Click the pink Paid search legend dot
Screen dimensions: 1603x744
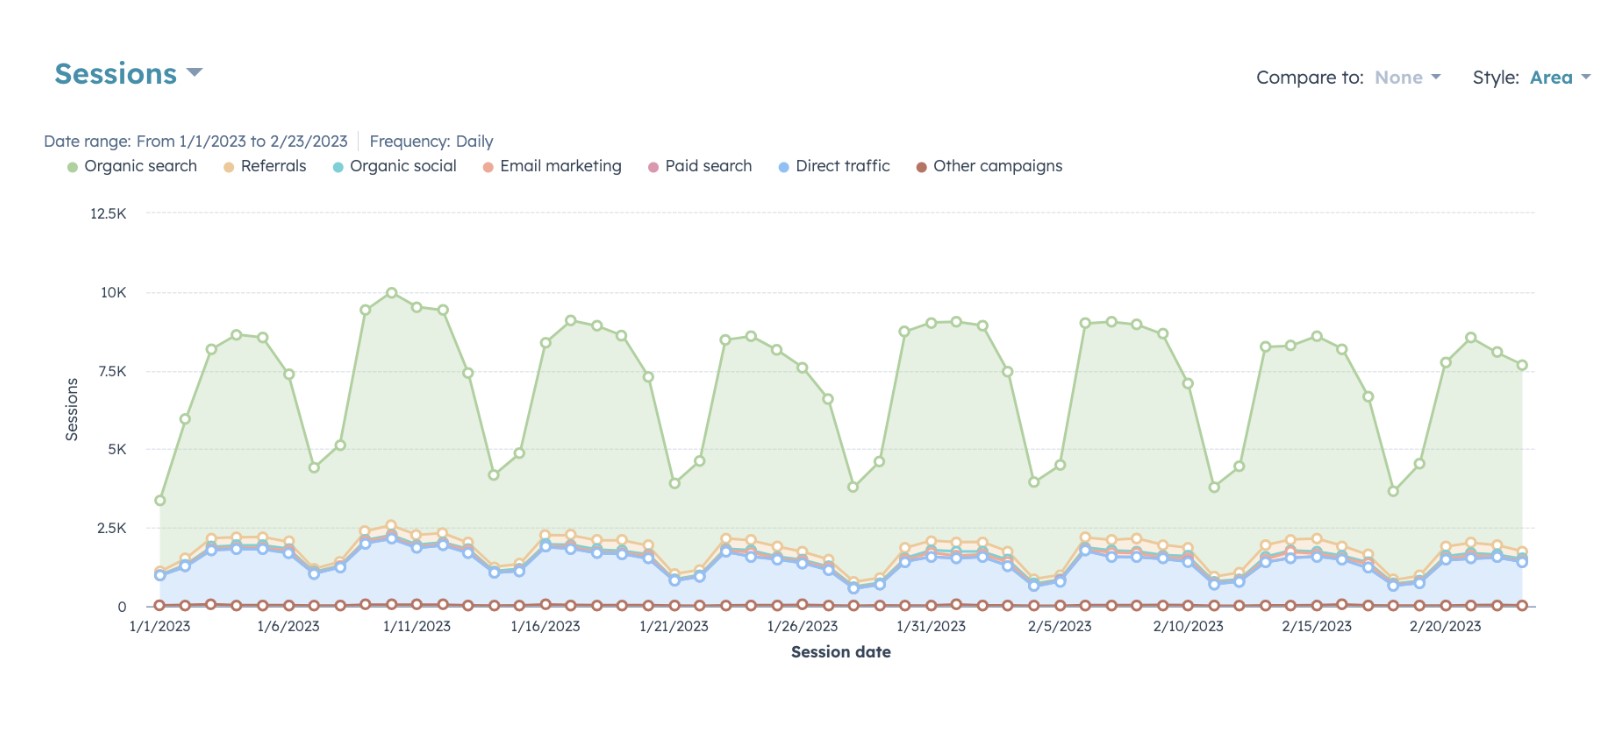click(x=653, y=167)
